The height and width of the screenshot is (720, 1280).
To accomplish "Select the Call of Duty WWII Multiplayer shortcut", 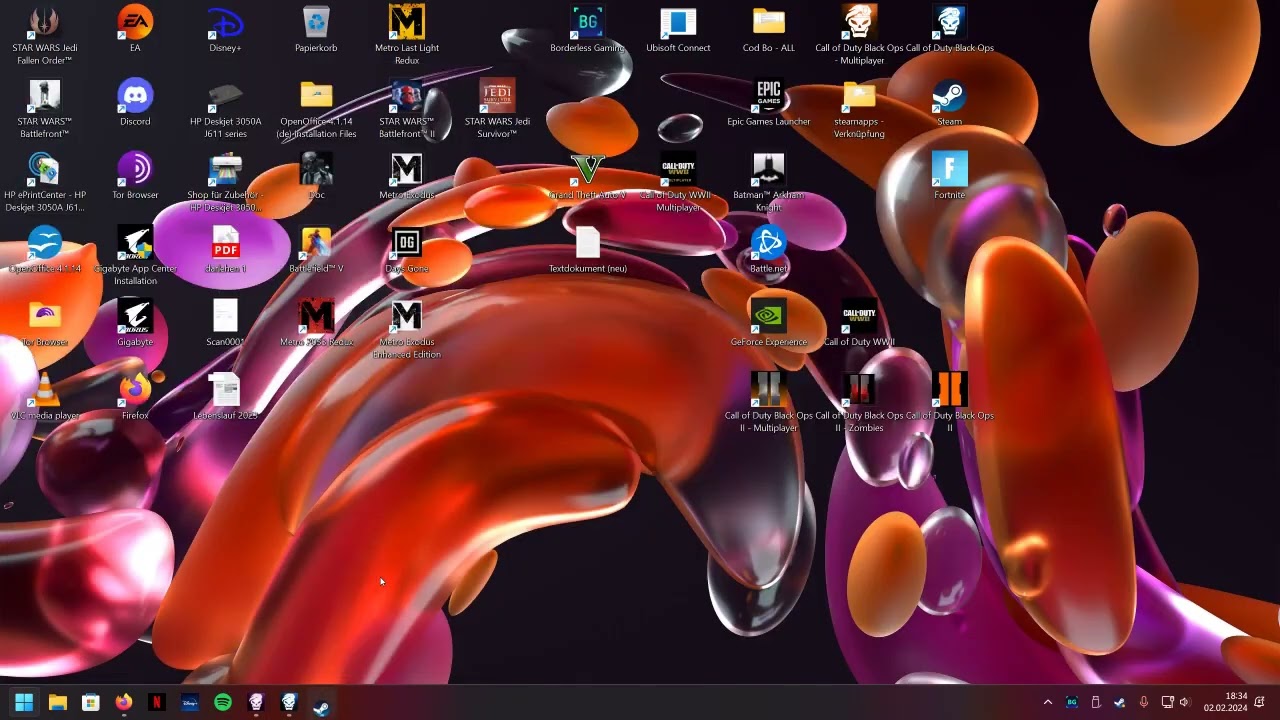I will tap(678, 183).
